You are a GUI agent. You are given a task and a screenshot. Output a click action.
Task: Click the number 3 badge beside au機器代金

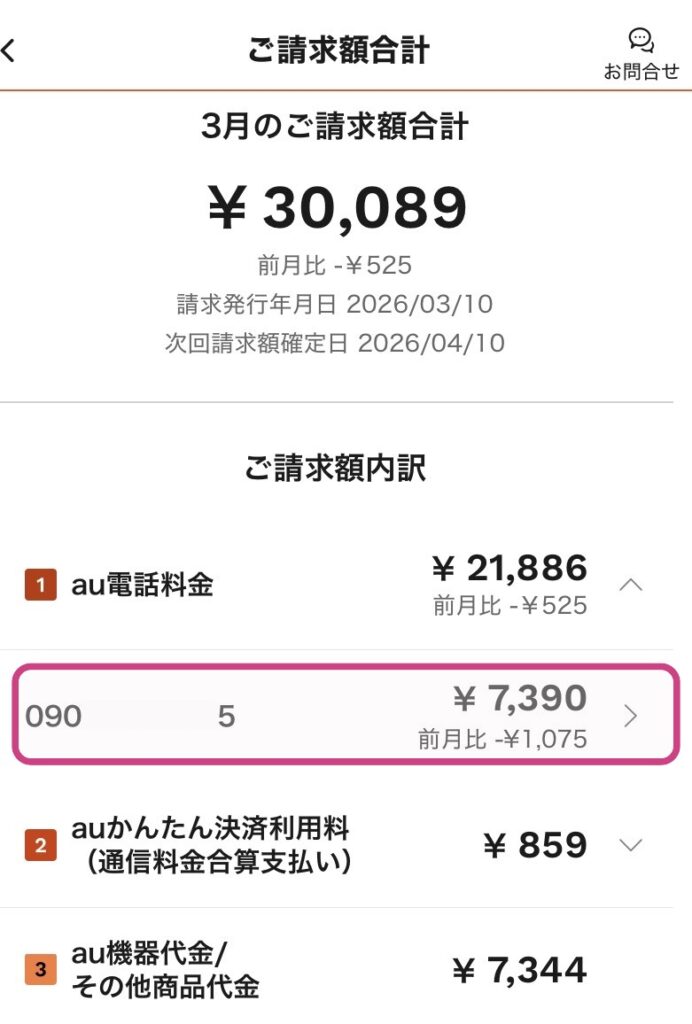click(x=40, y=970)
